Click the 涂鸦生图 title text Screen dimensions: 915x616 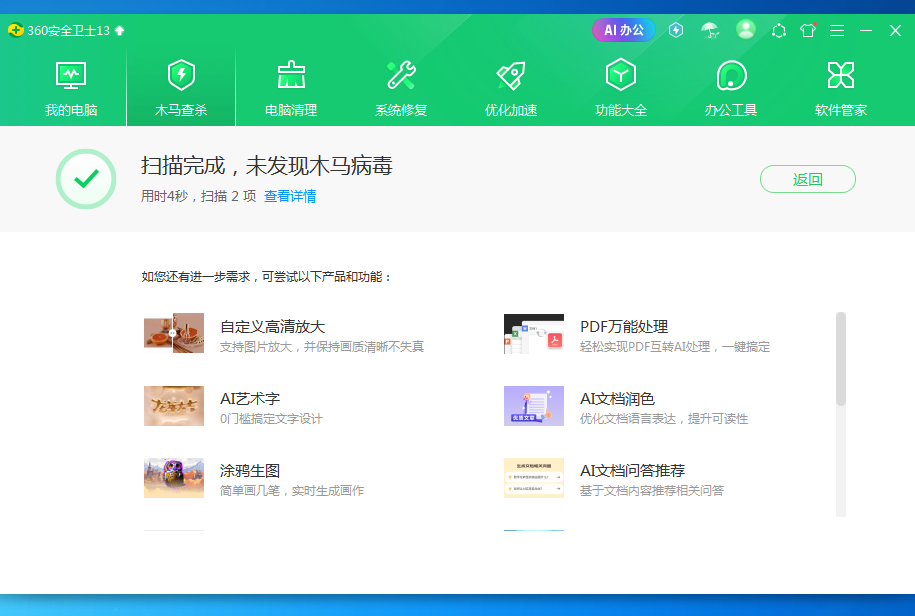[x=250, y=471]
